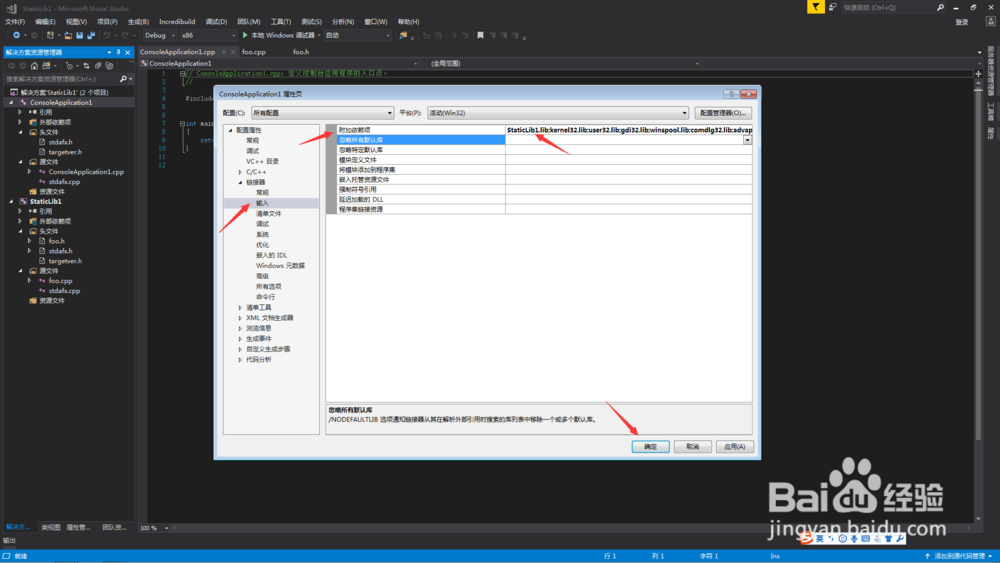Expand the XML 文档生成器 node
Viewport: 1000px width, 563px height.
click(x=240, y=318)
